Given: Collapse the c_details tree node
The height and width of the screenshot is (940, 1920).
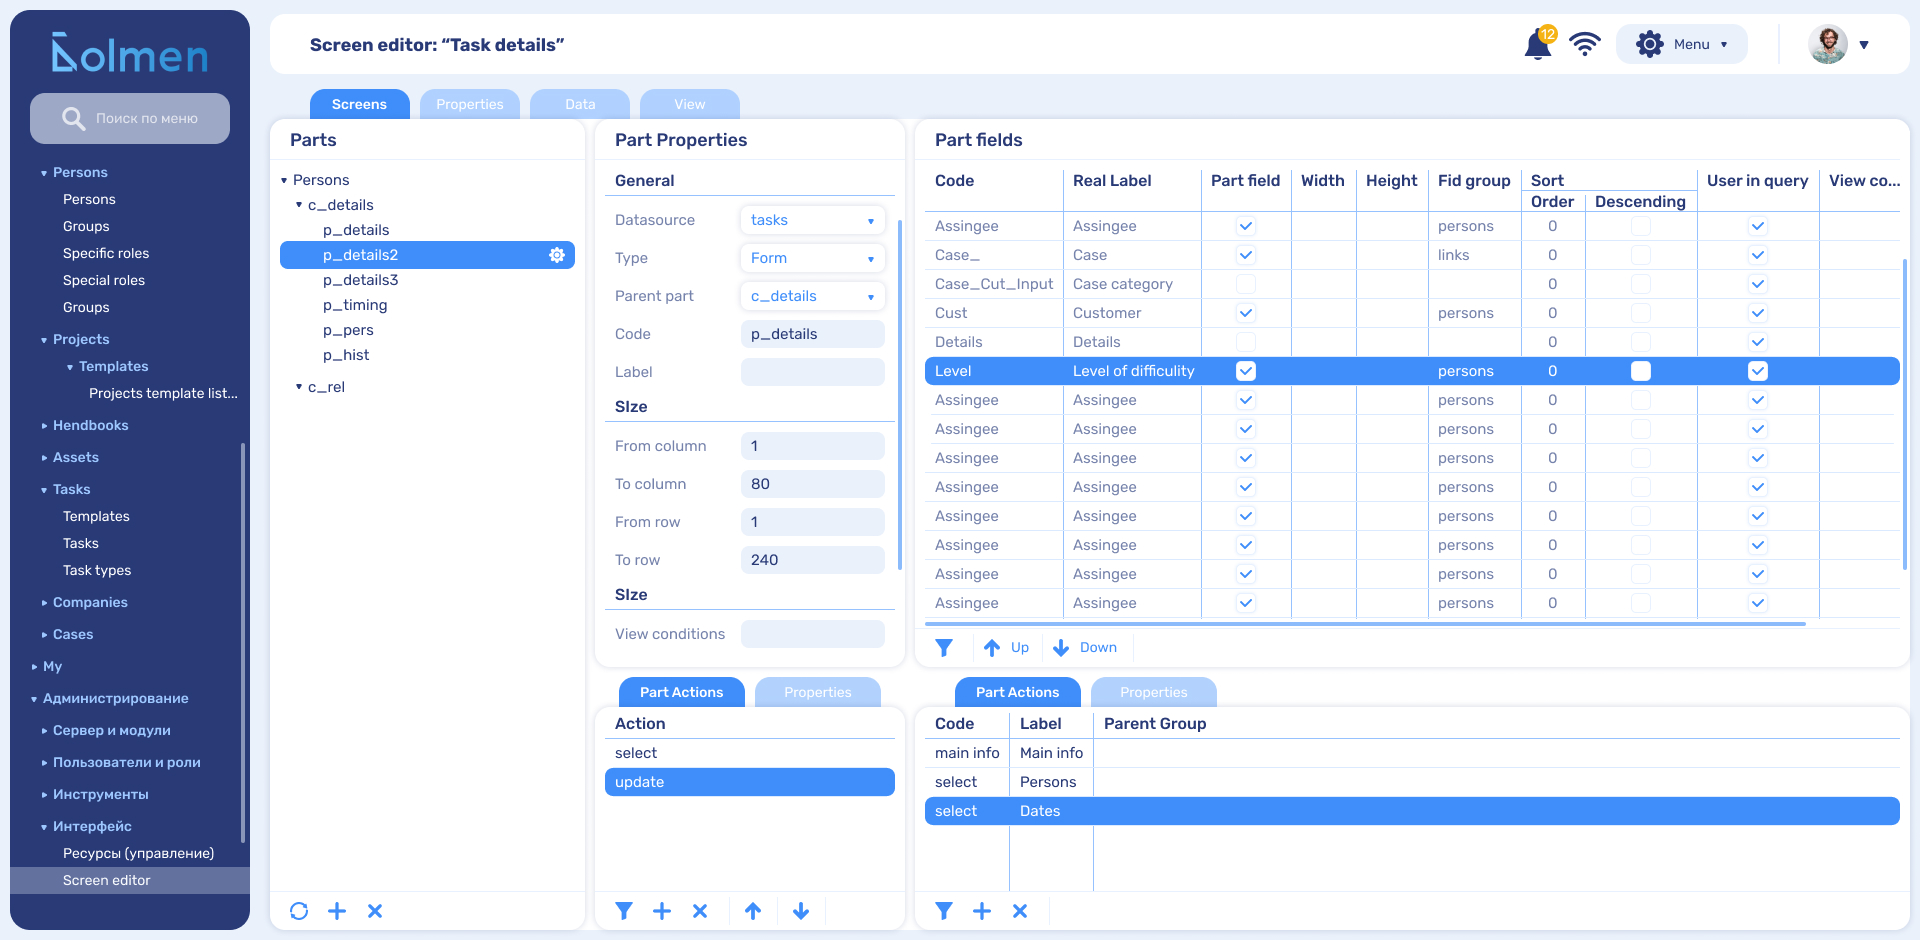Looking at the screenshot, I should coord(299,205).
